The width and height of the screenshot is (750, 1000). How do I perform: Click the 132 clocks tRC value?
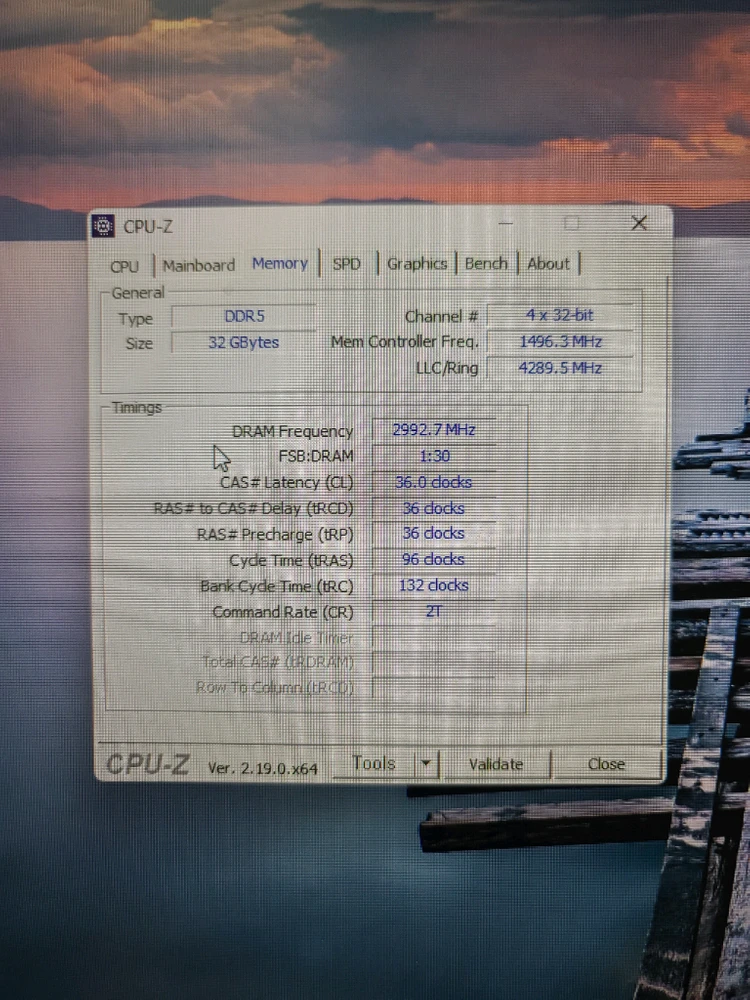coord(434,585)
